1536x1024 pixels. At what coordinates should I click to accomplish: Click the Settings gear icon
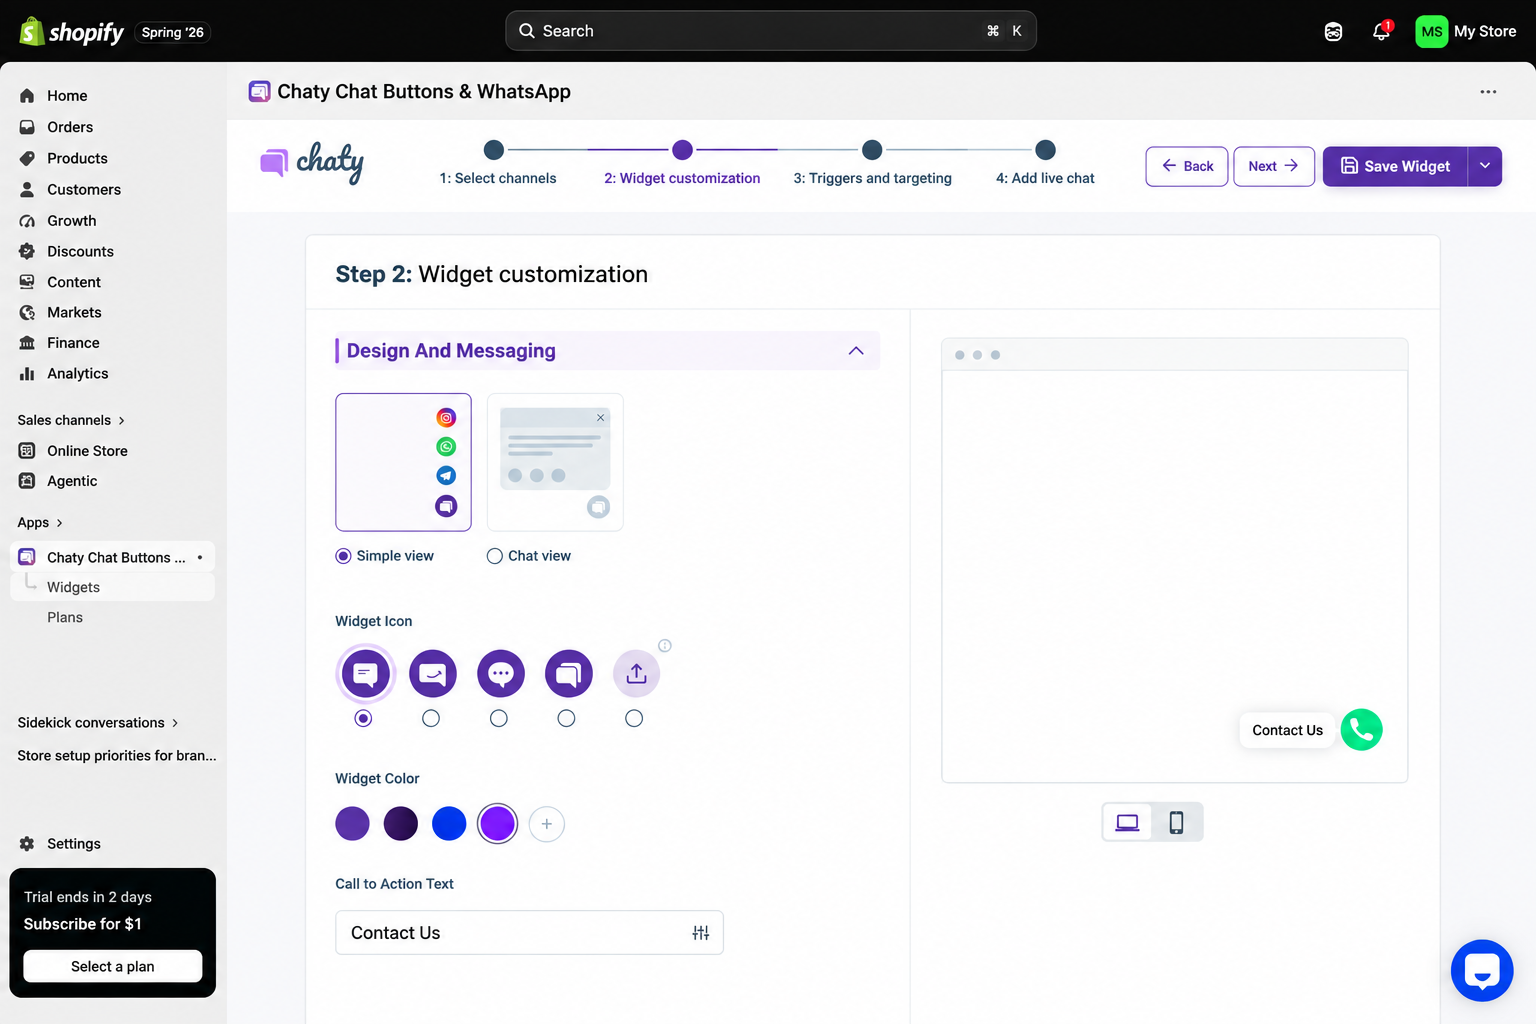click(27, 844)
